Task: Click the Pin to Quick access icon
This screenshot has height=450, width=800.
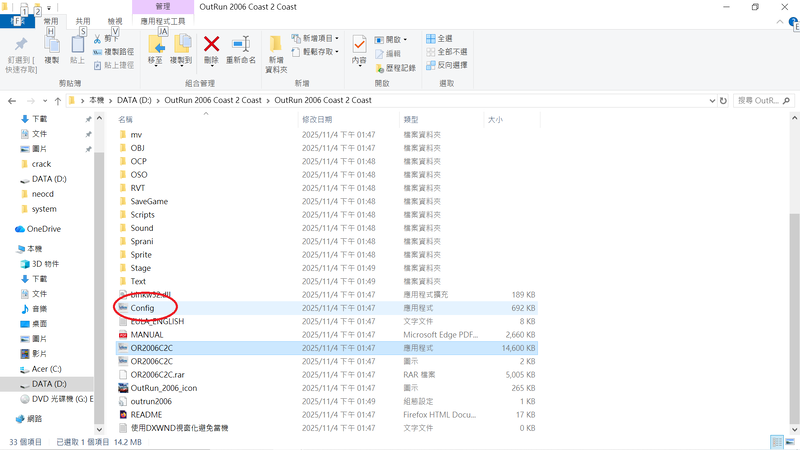Action: 21,45
